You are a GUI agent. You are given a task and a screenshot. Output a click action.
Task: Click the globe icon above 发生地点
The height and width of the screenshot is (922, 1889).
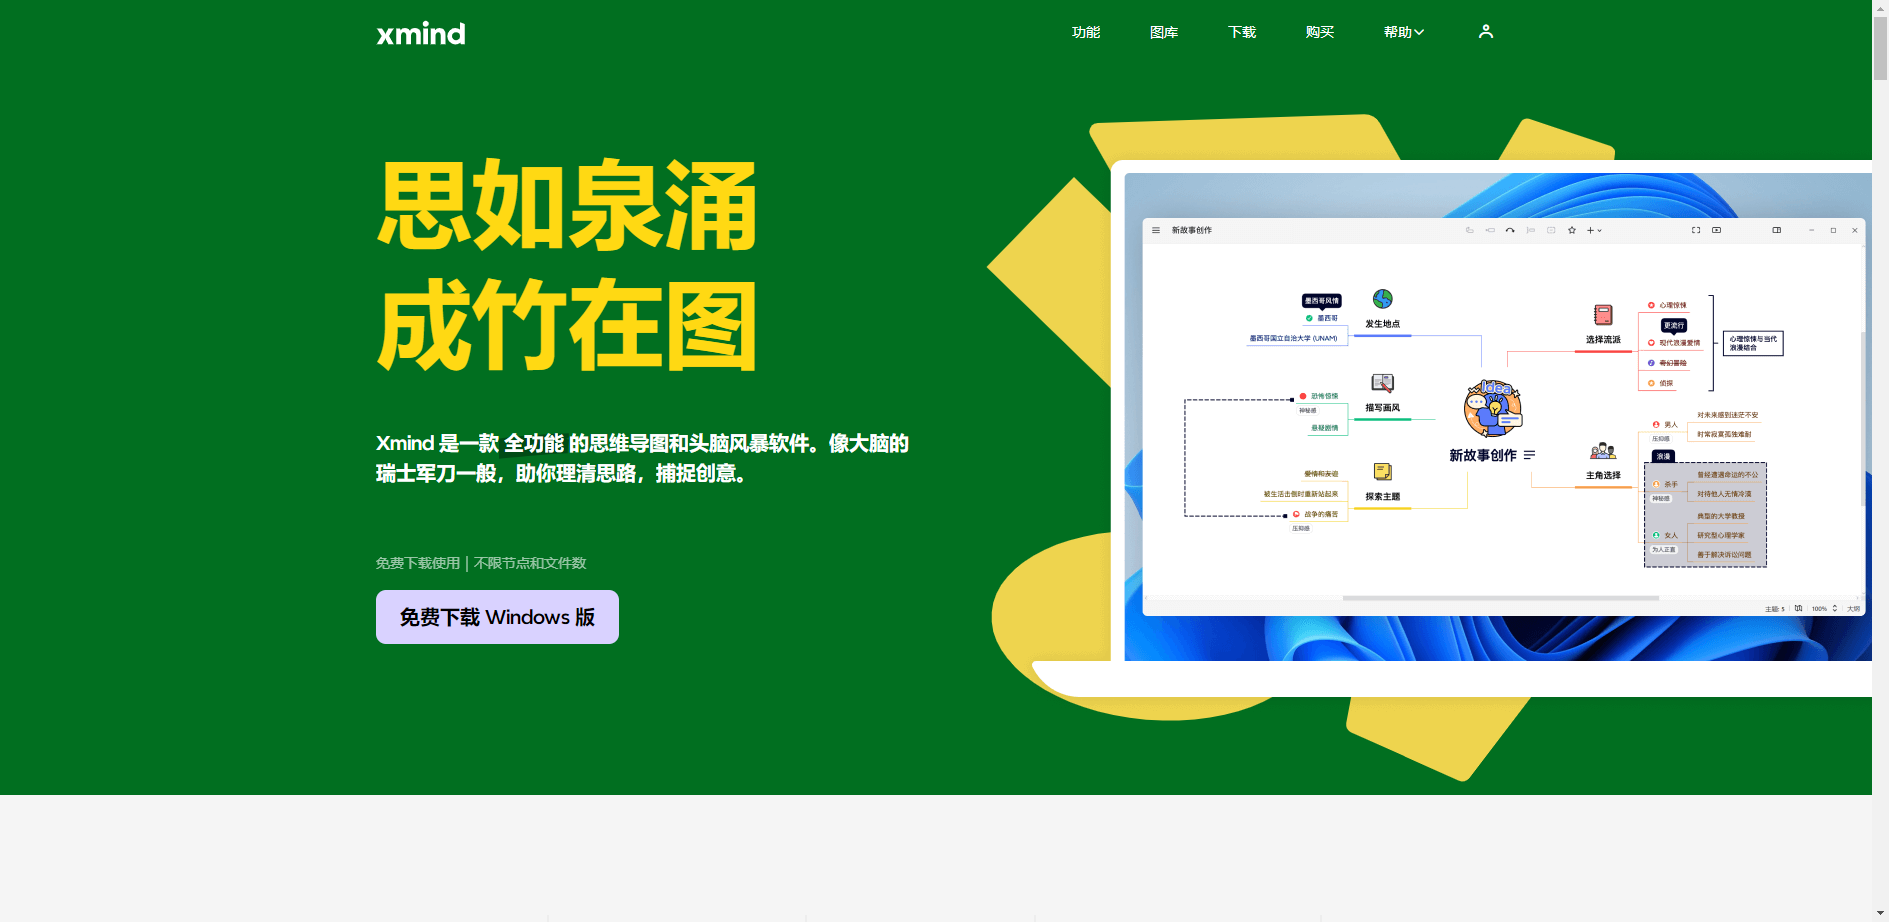point(1383,299)
